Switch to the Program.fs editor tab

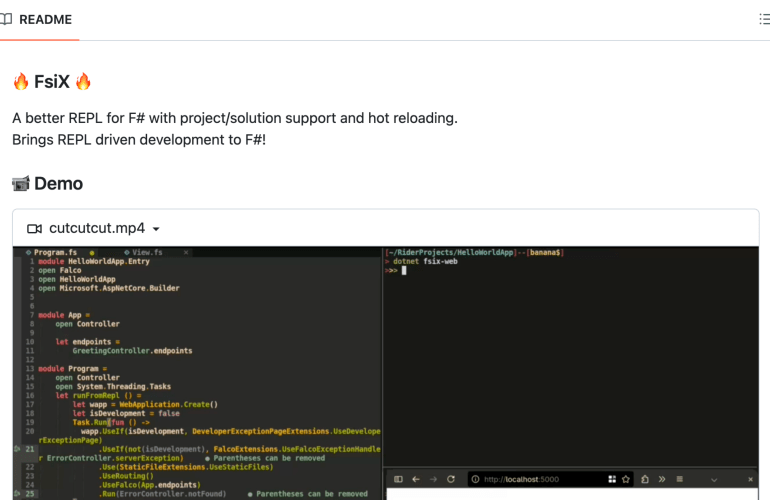(55, 253)
